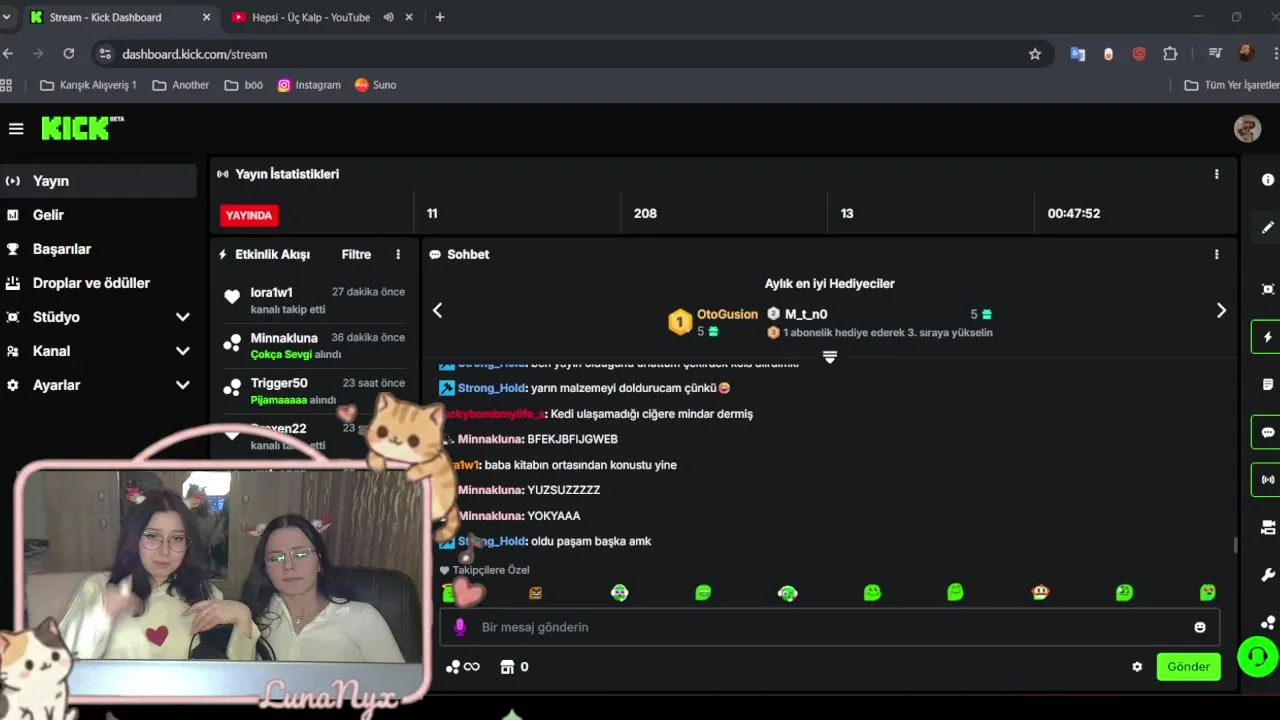Image resolution: width=1280 pixels, height=720 pixels.
Task: Open the OtoGusion top gifter link
Action: pyautogui.click(x=727, y=314)
